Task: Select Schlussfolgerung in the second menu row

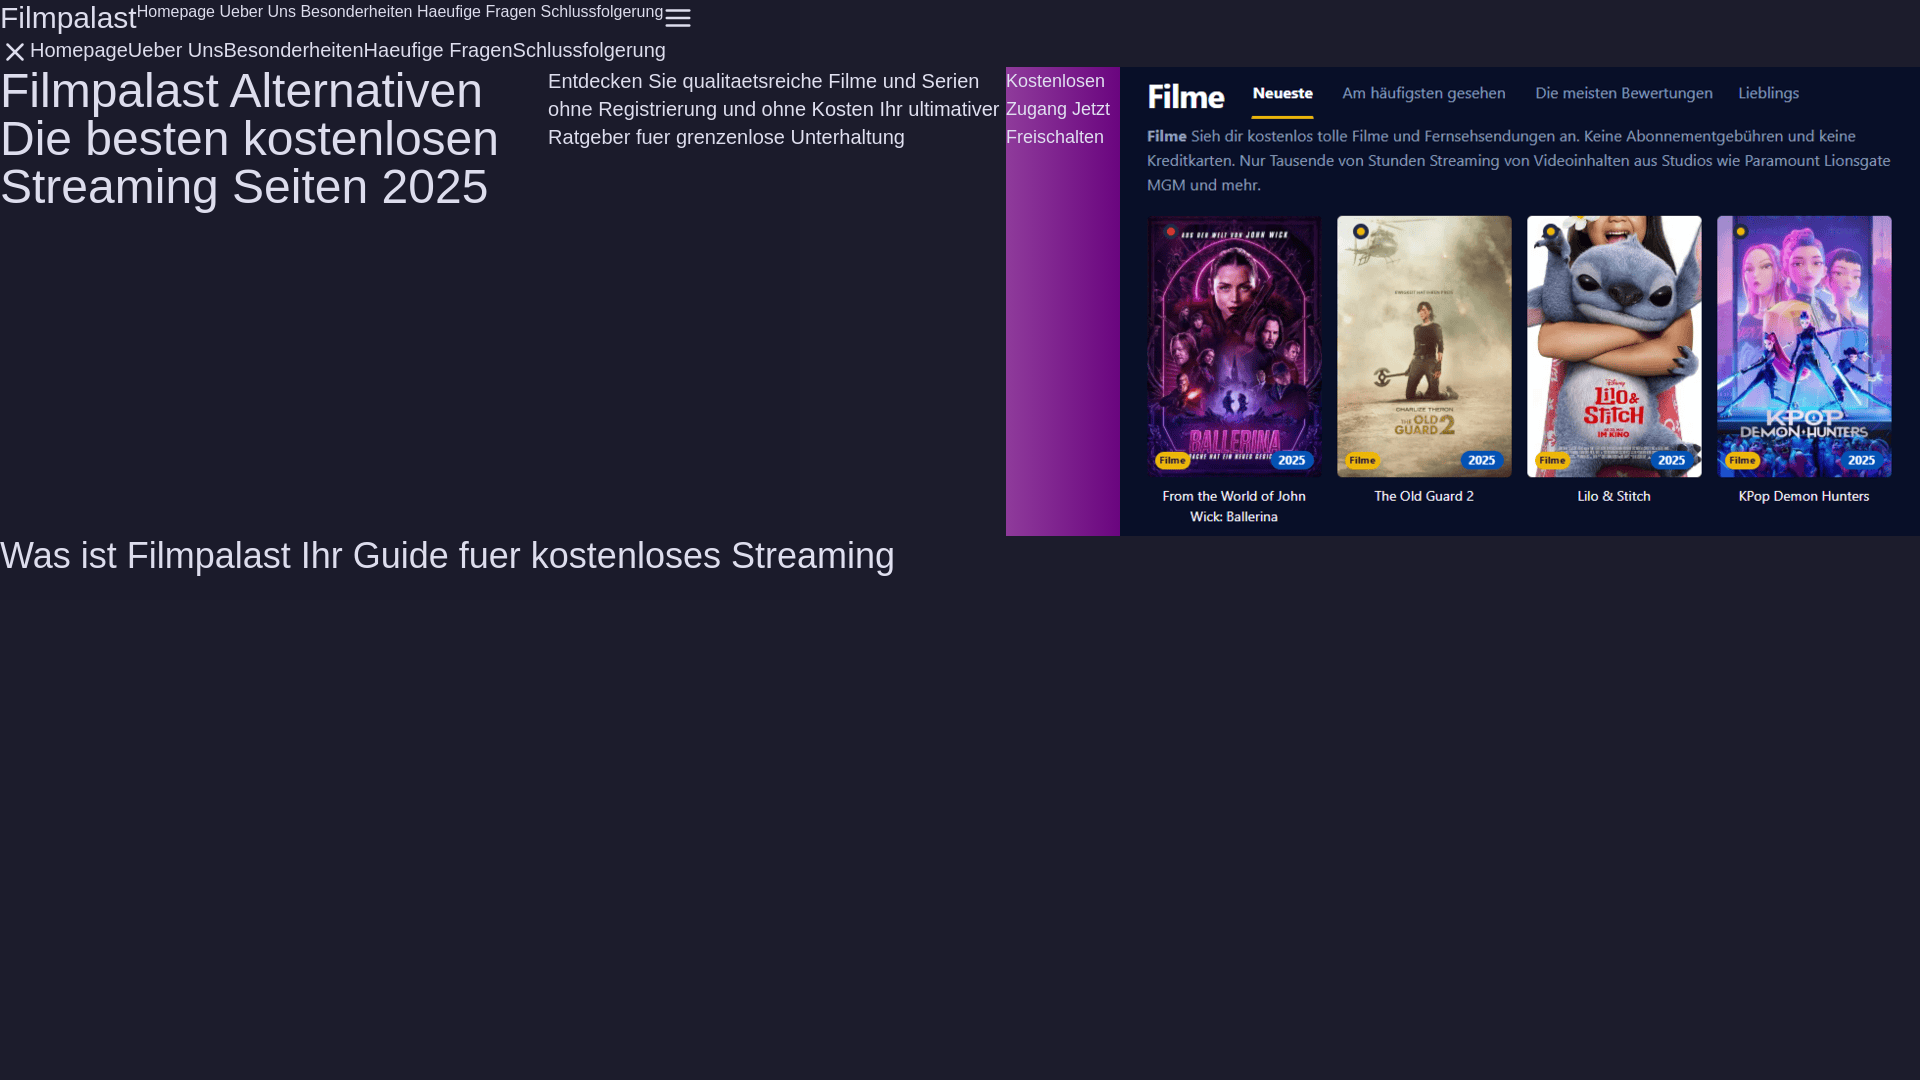Action: (589, 50)
